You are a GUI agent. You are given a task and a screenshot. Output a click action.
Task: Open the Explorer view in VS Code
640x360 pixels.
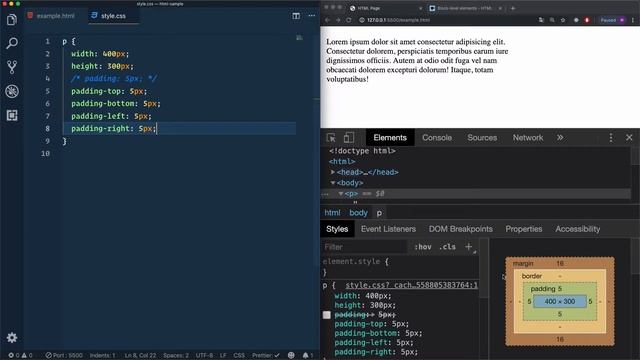(12, 19)
